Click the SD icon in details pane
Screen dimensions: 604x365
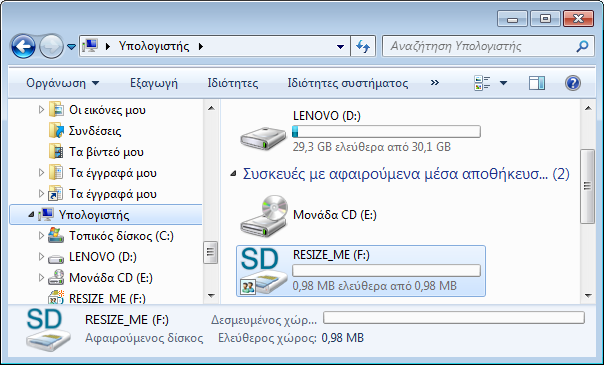48,330
